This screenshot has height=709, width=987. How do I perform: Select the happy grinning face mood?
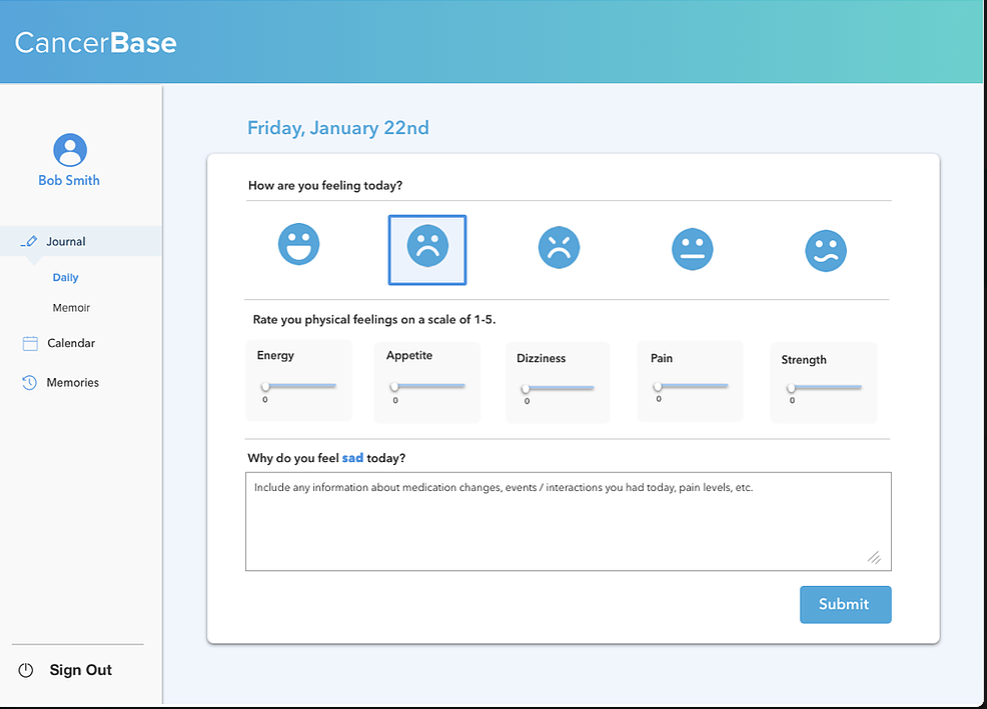coord(299,244)
